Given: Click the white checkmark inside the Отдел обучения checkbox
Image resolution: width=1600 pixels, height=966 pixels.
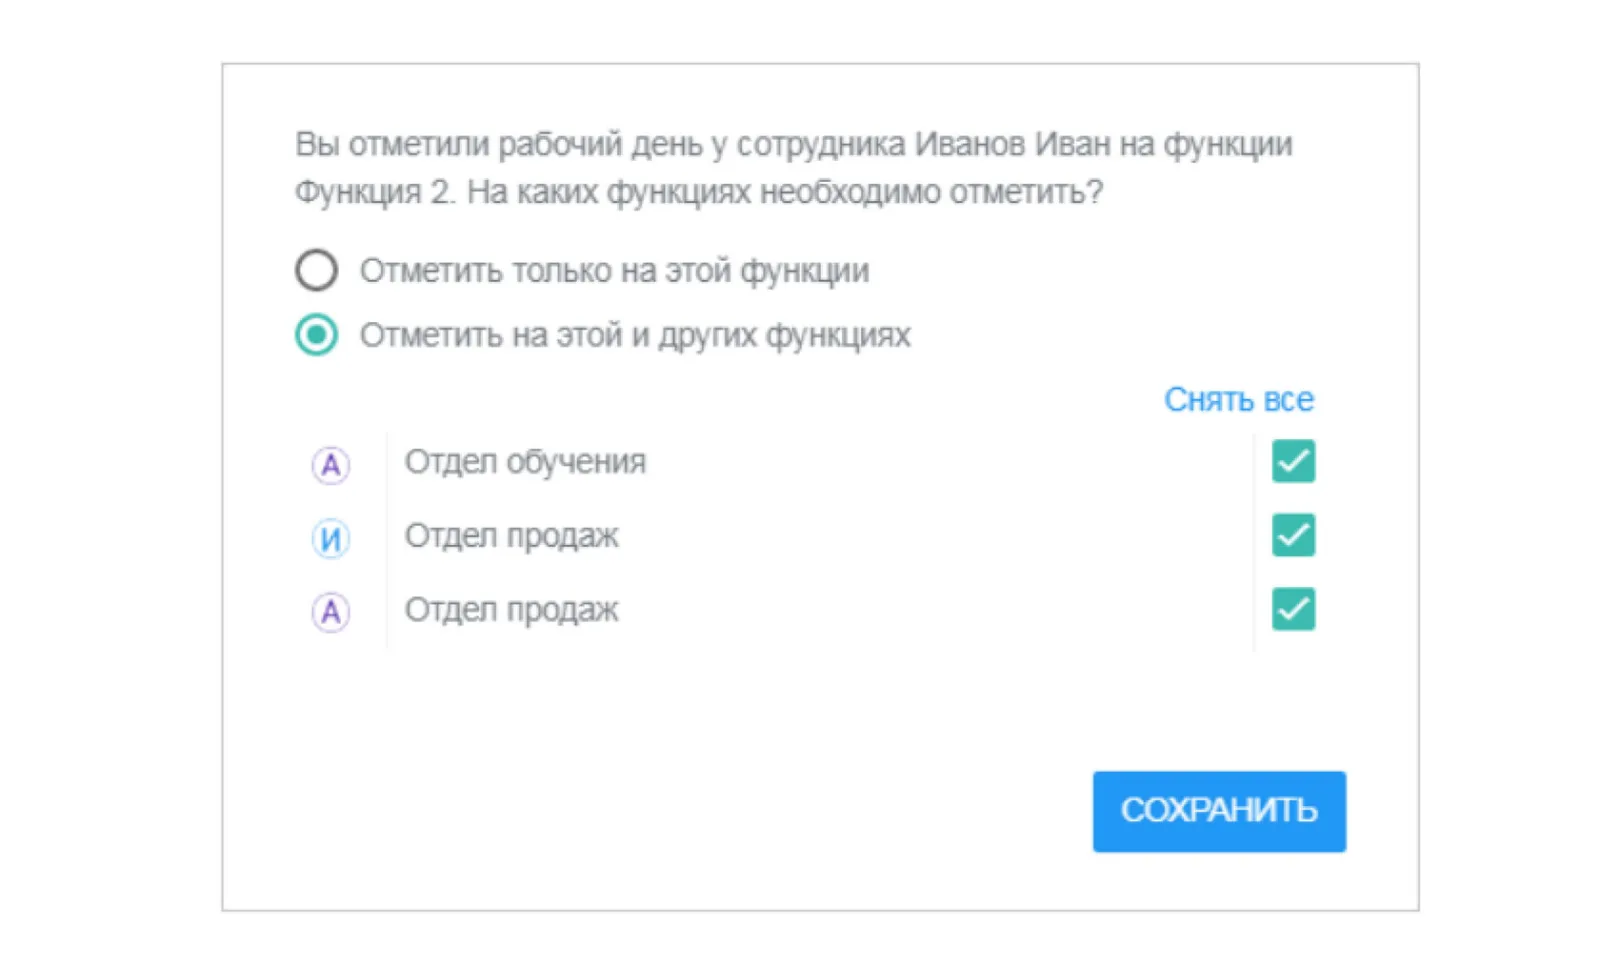Looking at the screenshot, I should coord(1293,461).
